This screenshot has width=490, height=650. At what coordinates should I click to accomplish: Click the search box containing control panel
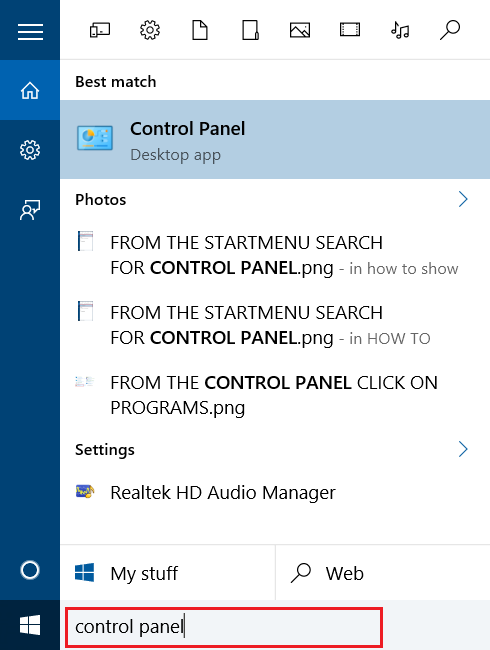pos(223,627)
